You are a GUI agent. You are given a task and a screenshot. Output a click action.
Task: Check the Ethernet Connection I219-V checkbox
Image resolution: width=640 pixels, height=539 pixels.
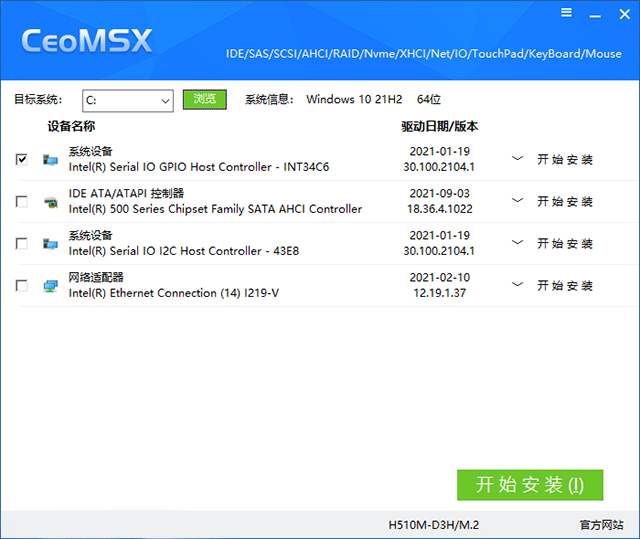tap(22, 285)
